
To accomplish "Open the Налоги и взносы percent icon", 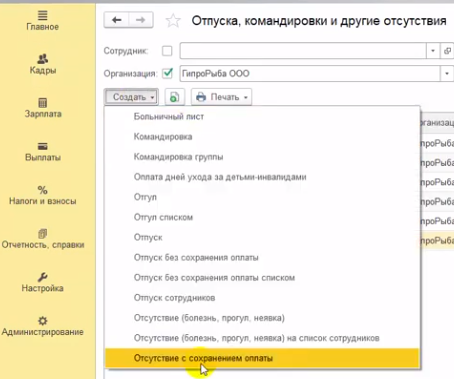I will (42, 190).
